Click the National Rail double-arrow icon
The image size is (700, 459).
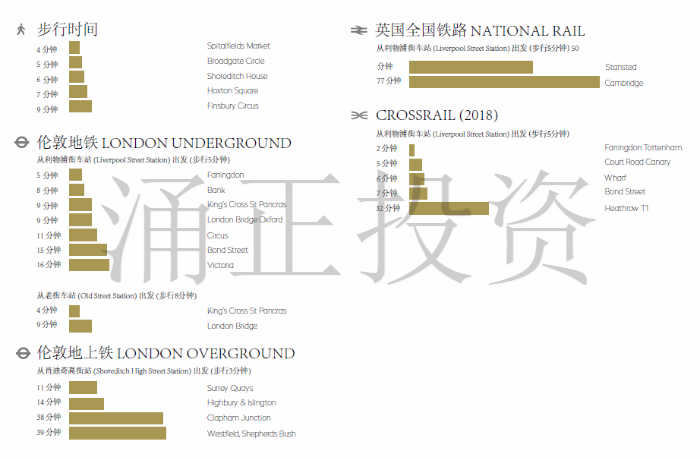pos(359,30)
